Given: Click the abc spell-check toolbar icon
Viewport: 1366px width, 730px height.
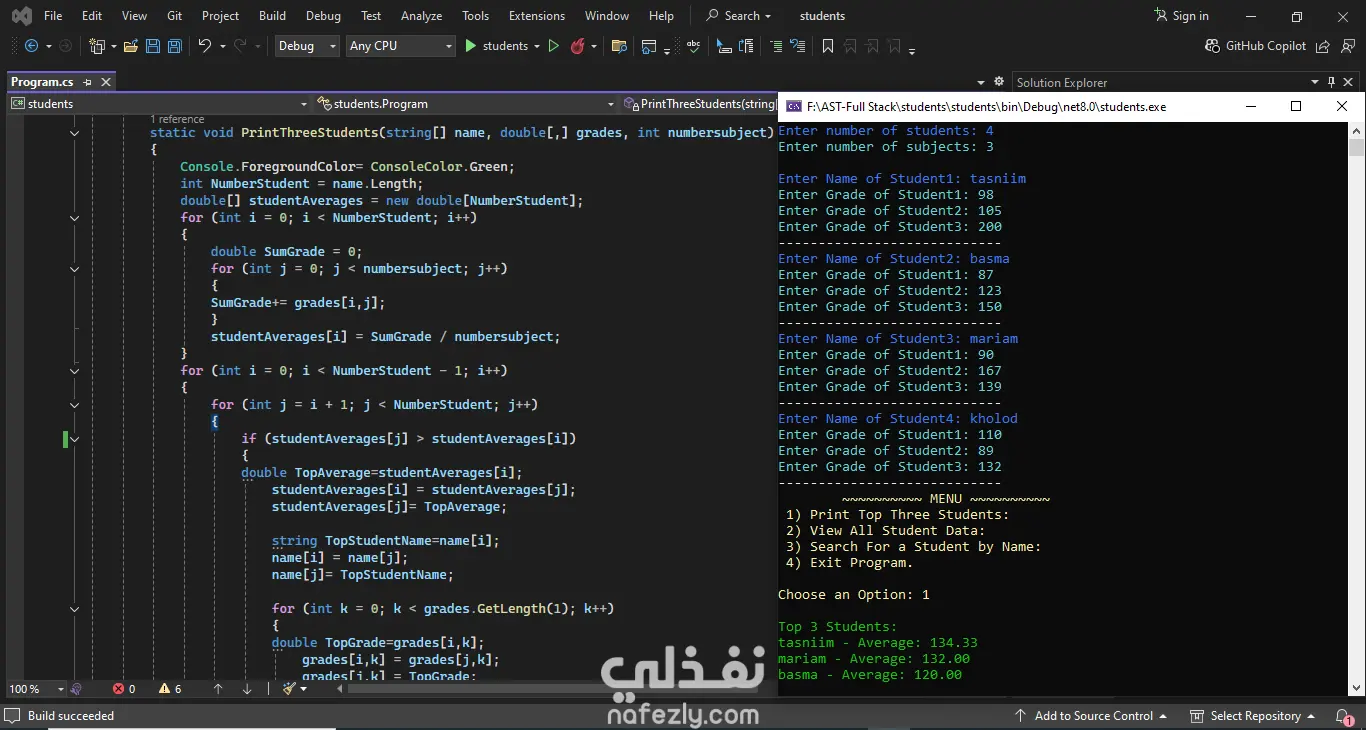Looking at the screenshot, I should click(694, 46).
